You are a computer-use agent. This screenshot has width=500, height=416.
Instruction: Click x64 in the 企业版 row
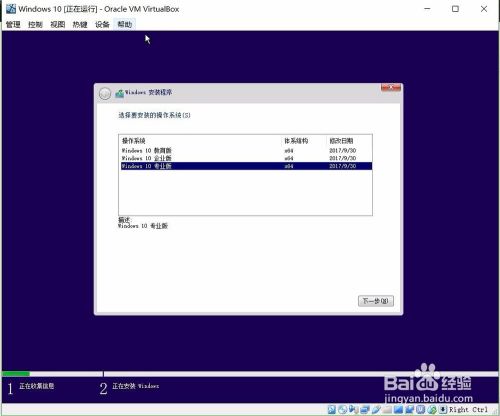289,158
